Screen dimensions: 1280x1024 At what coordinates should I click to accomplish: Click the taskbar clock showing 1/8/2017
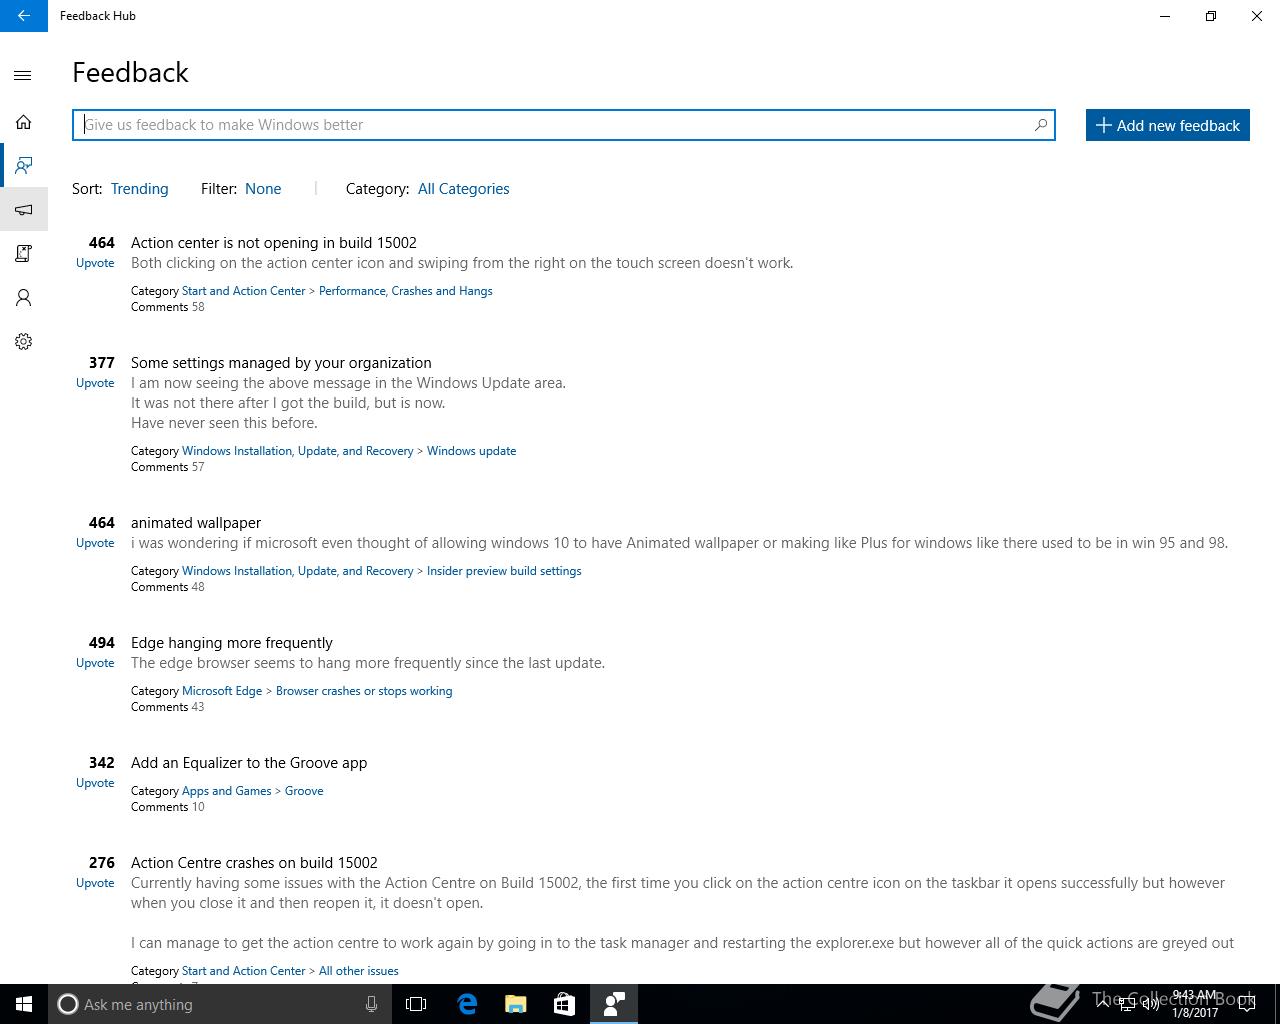[x=1195, y=1004]
